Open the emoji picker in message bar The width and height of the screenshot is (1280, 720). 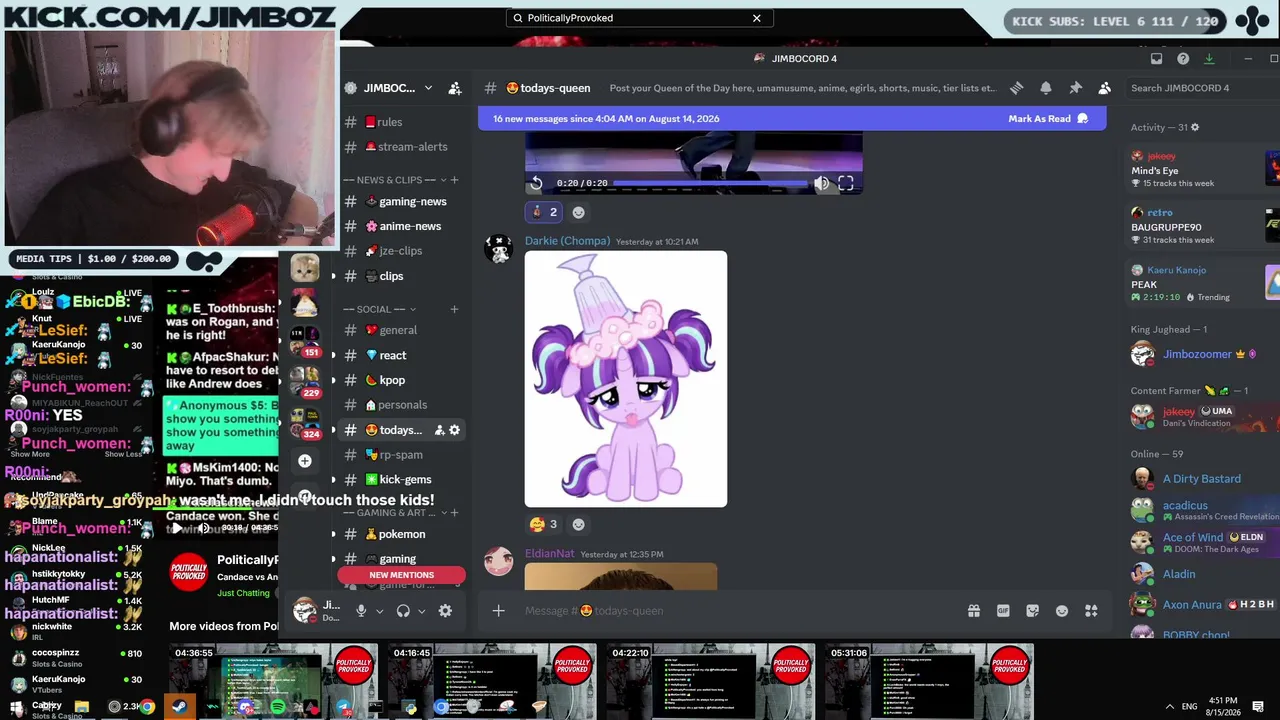(x=1062, y=611)
